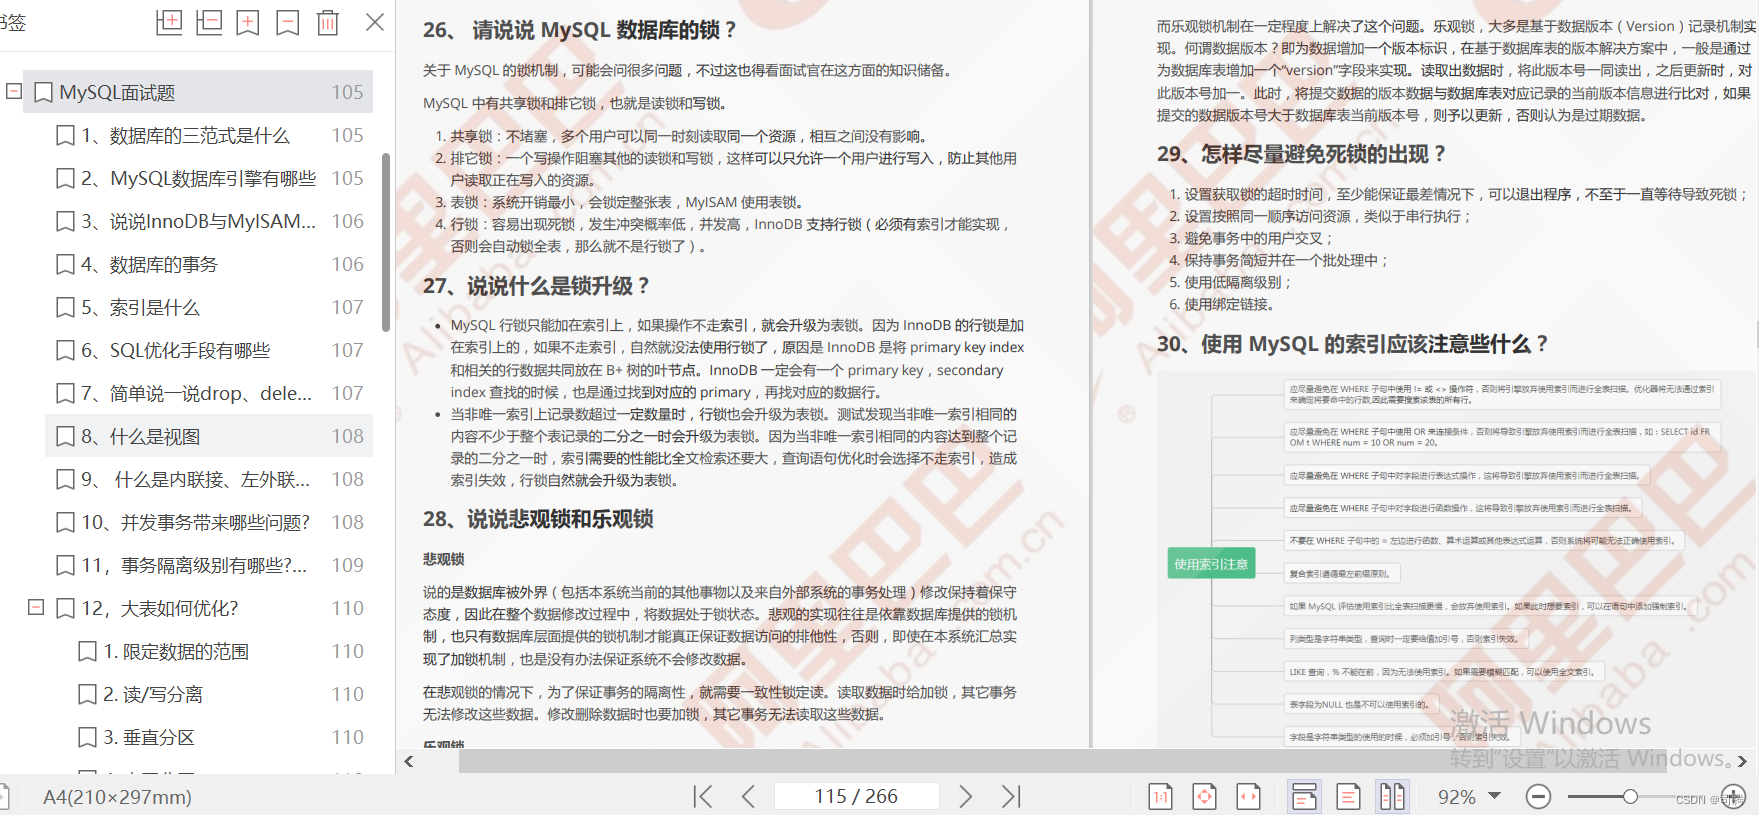Click bookmark icon beside 2、MySQL数据库引擎有哪些
The height and width of the screenshot is (815, 1759).
click(65, 179)
